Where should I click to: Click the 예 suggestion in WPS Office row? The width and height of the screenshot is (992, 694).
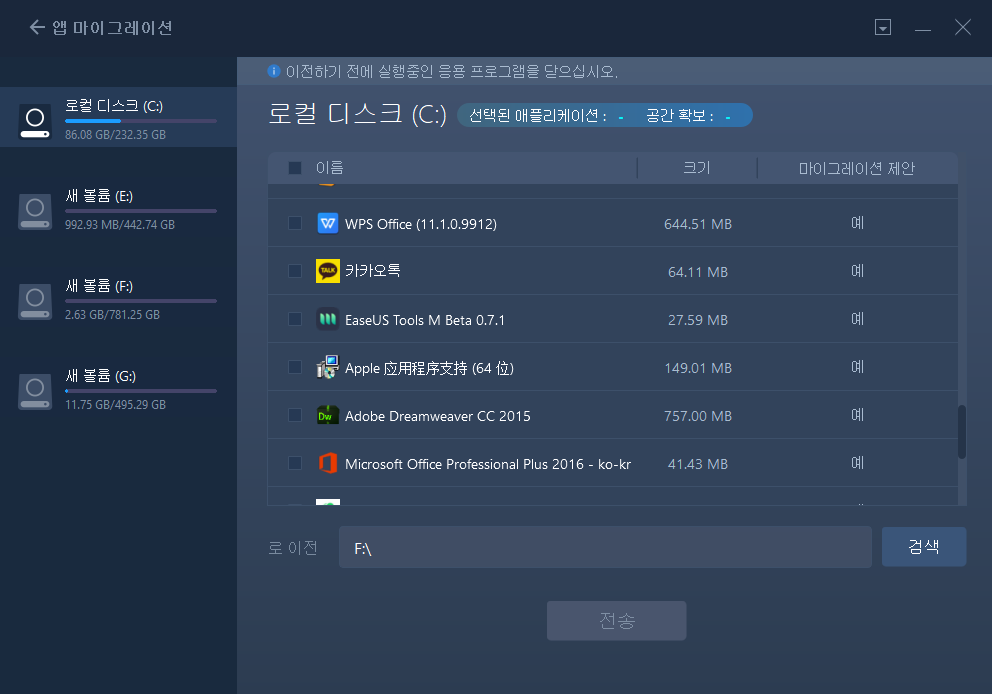pos(857,223)
